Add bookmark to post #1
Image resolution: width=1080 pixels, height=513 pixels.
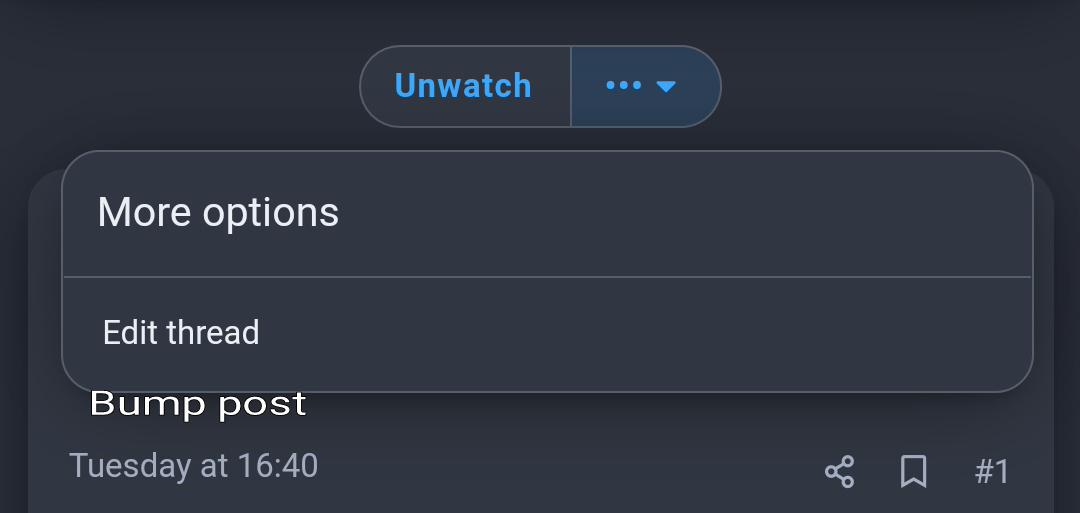click(x=913, y=472)
